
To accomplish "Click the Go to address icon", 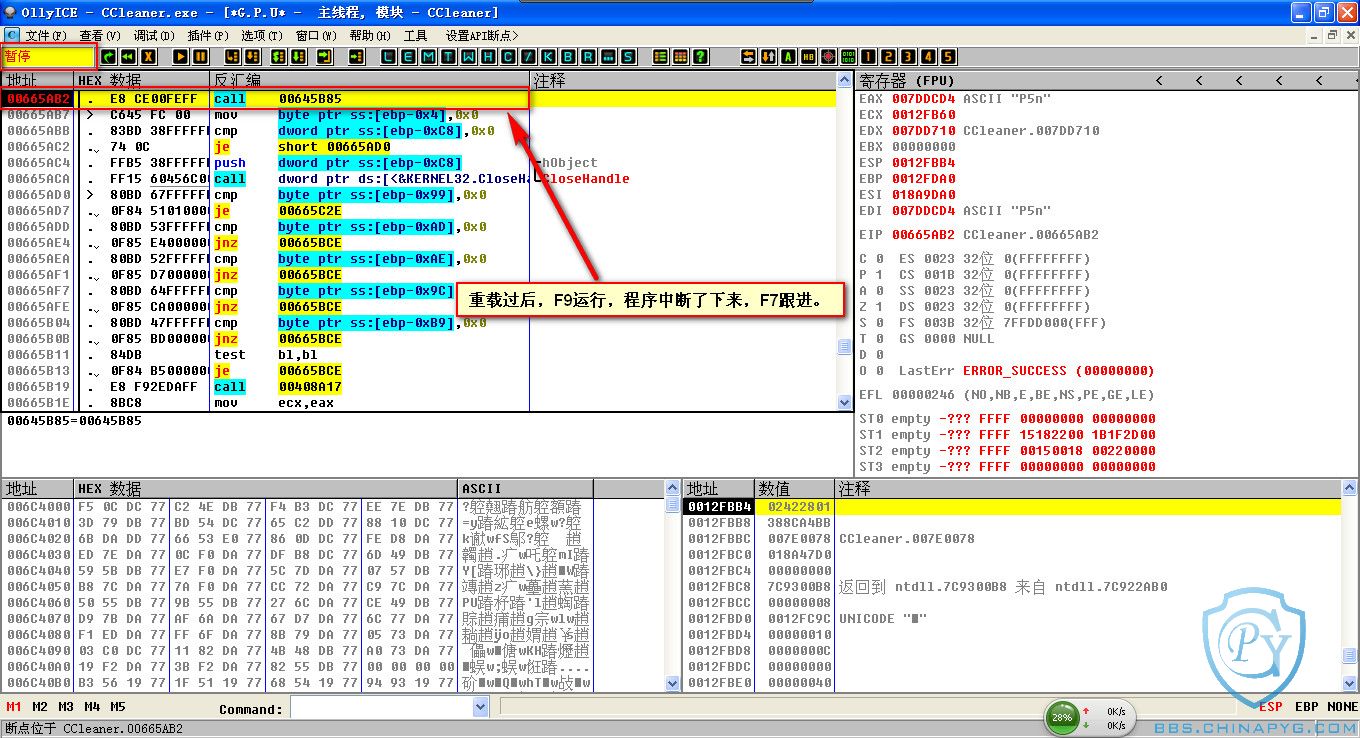I will 356,57.
